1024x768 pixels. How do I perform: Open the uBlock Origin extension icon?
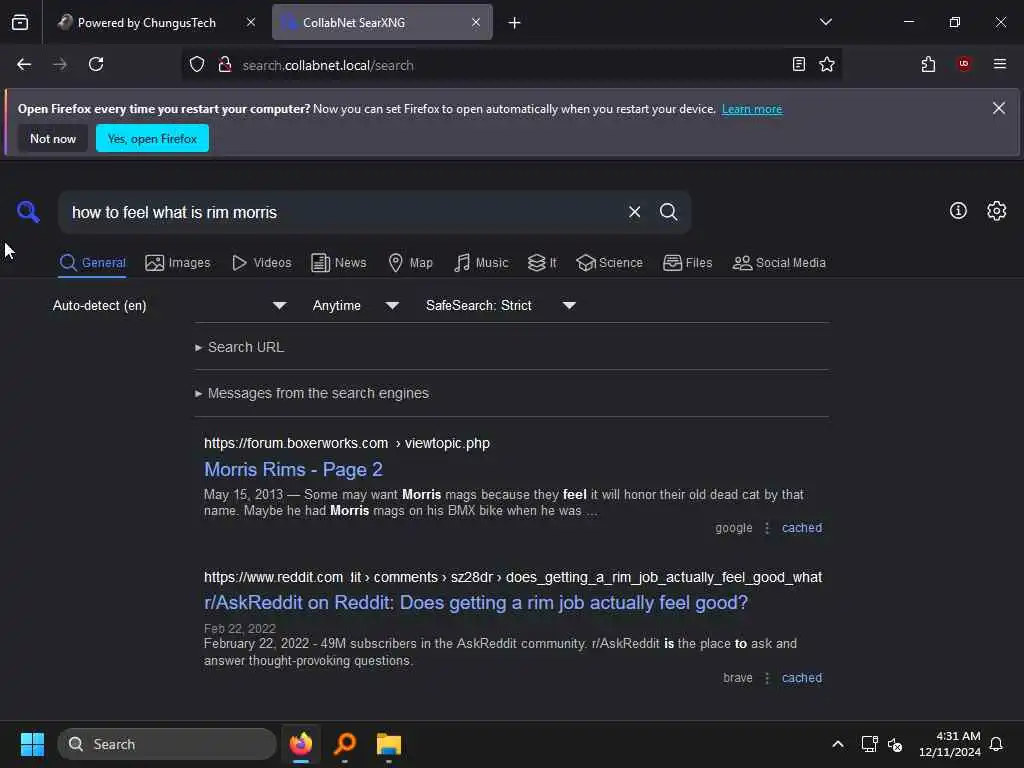coord(964,64)
